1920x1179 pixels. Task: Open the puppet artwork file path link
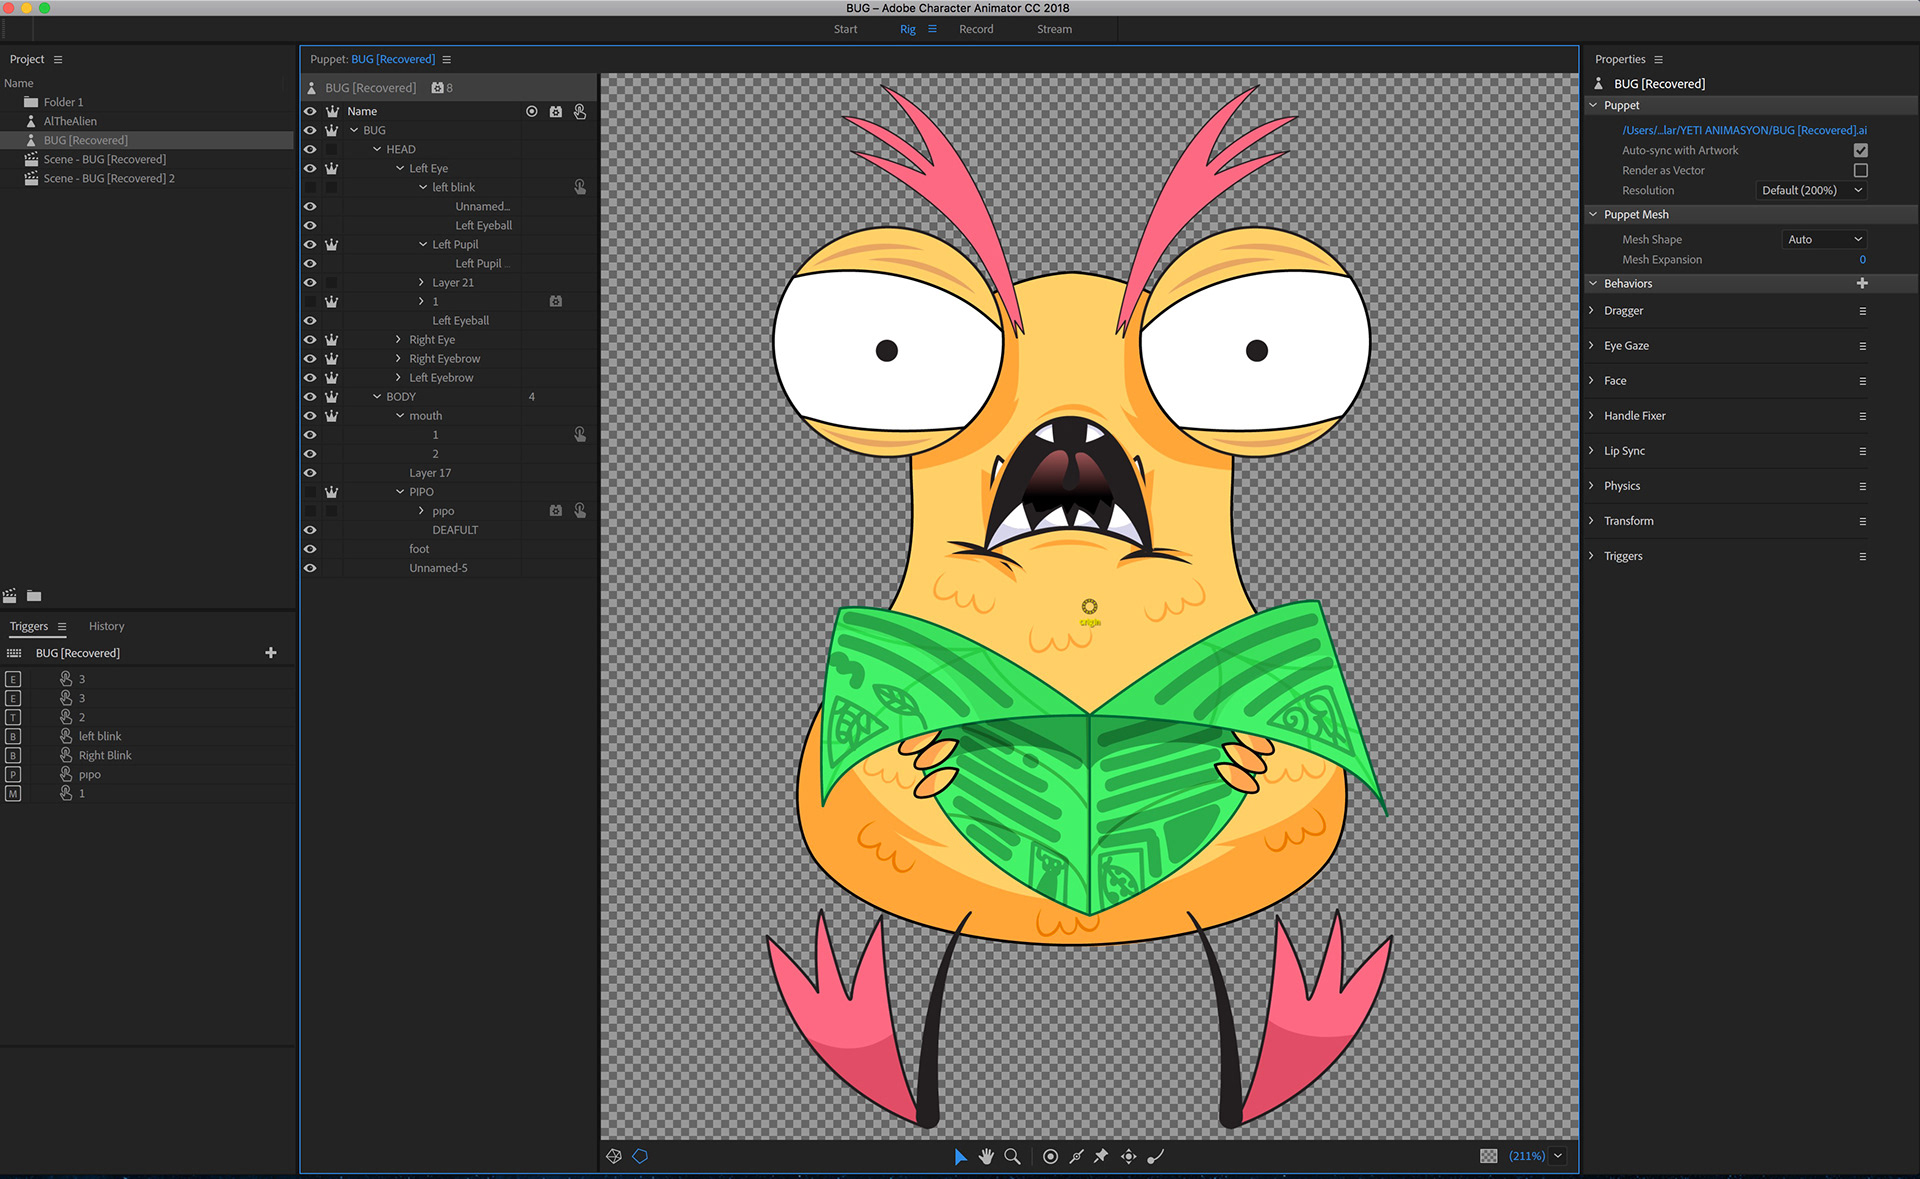click(x=1744, y=130)
